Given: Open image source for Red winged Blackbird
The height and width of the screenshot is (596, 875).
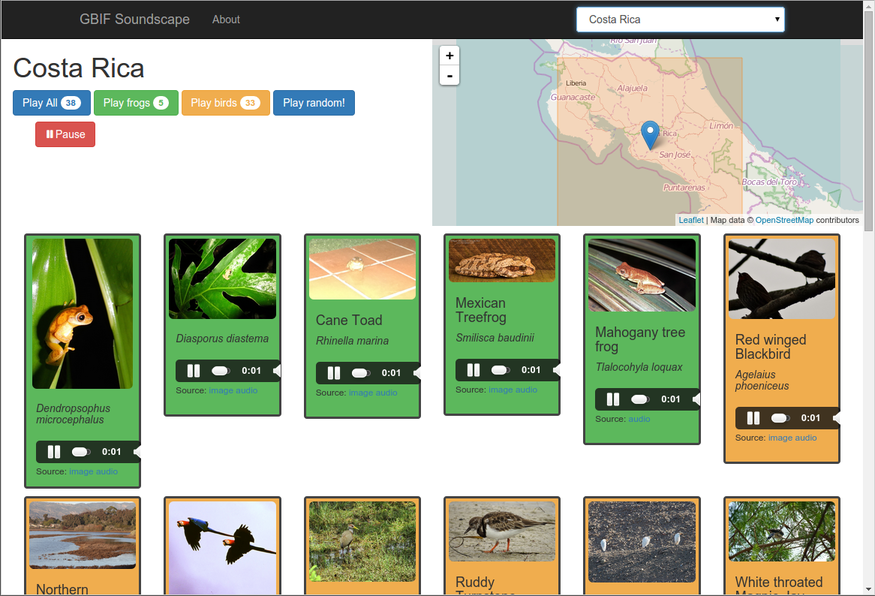Looking at the screenshot, I should pos(780,438).
